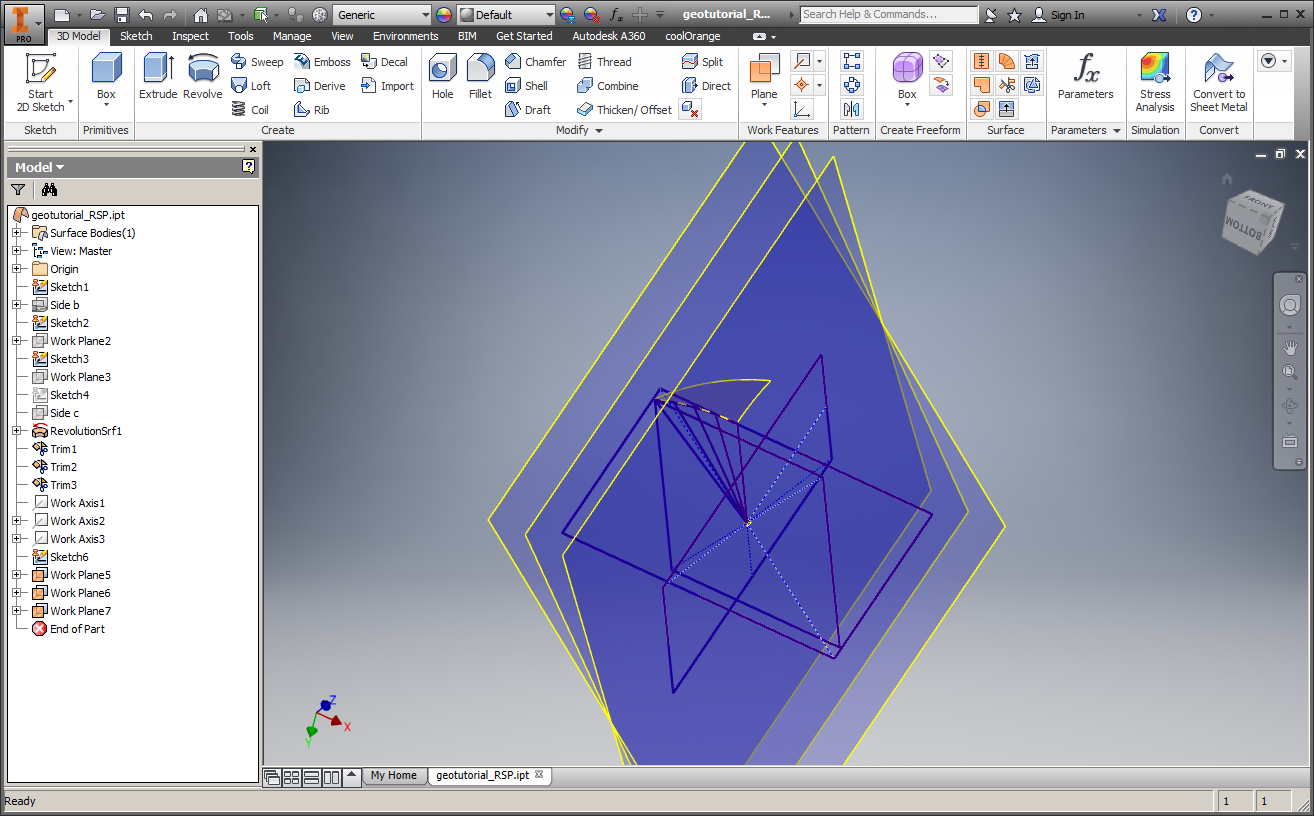Create a work Axis
The width and height of the screenshot is (1314, 816).
802,62
